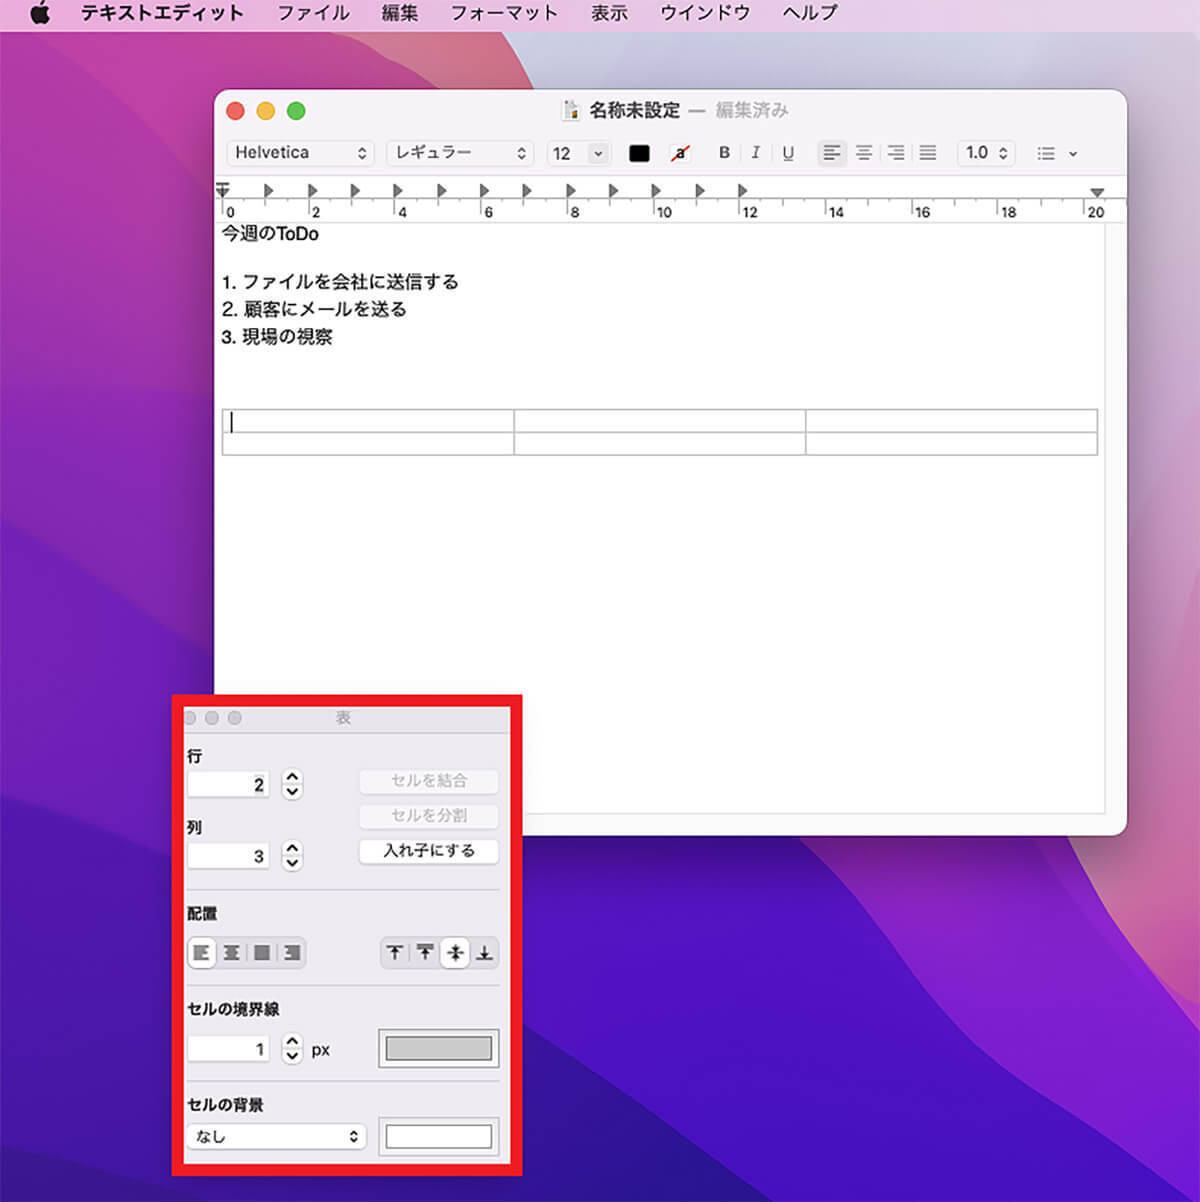The width and height of the screenshot is (1200, 1202).
Task: Click the text 今週のToDo
Action: pos(270,234)
